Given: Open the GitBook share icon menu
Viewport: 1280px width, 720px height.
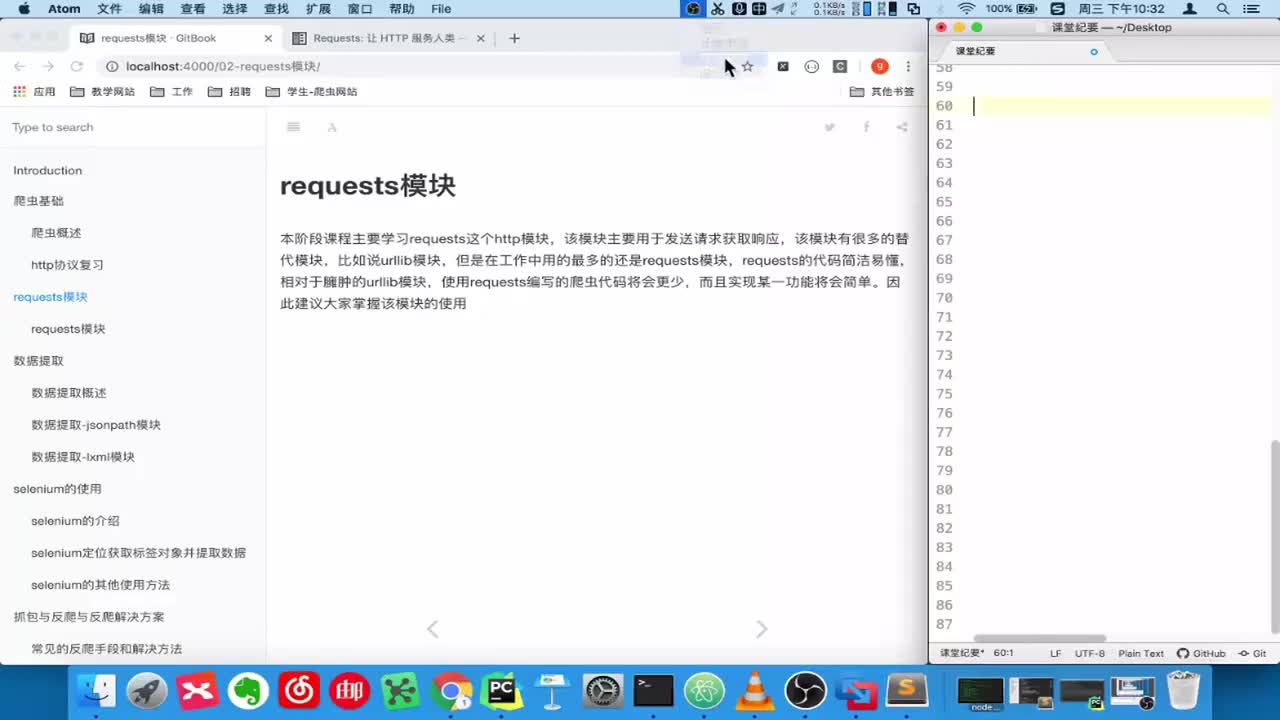Looking at the screenshot, I should [902, 127].
